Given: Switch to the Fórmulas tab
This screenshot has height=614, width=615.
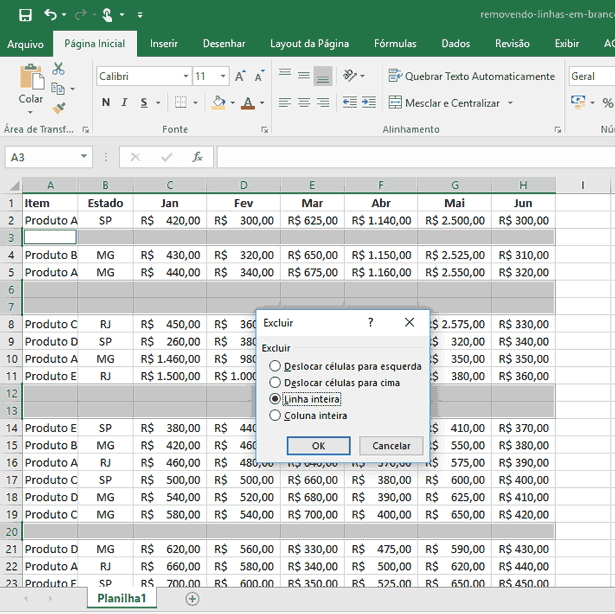Looking at the screenshot, I should (x=395, y=44).
